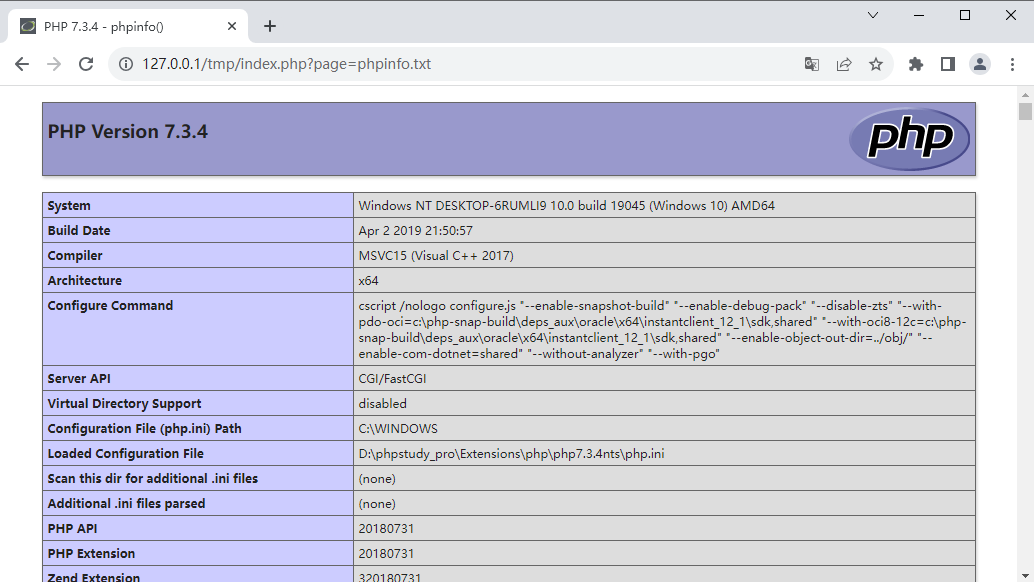Click Additional .ini files parsed label
The image size is (1034, 582).
tap(126, 504)
